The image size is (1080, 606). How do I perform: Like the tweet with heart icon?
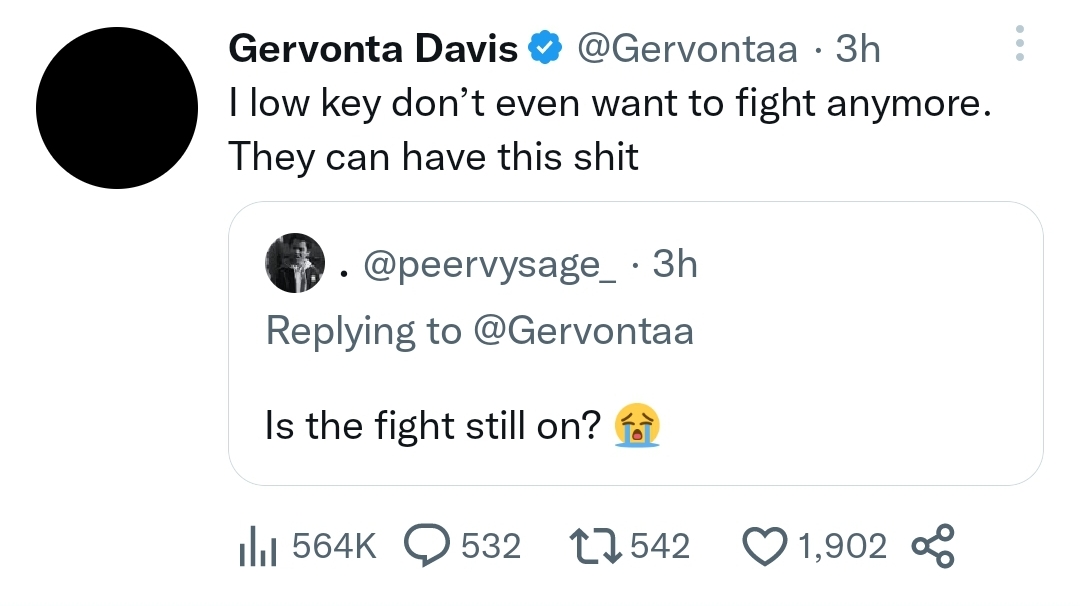[765, 546]
